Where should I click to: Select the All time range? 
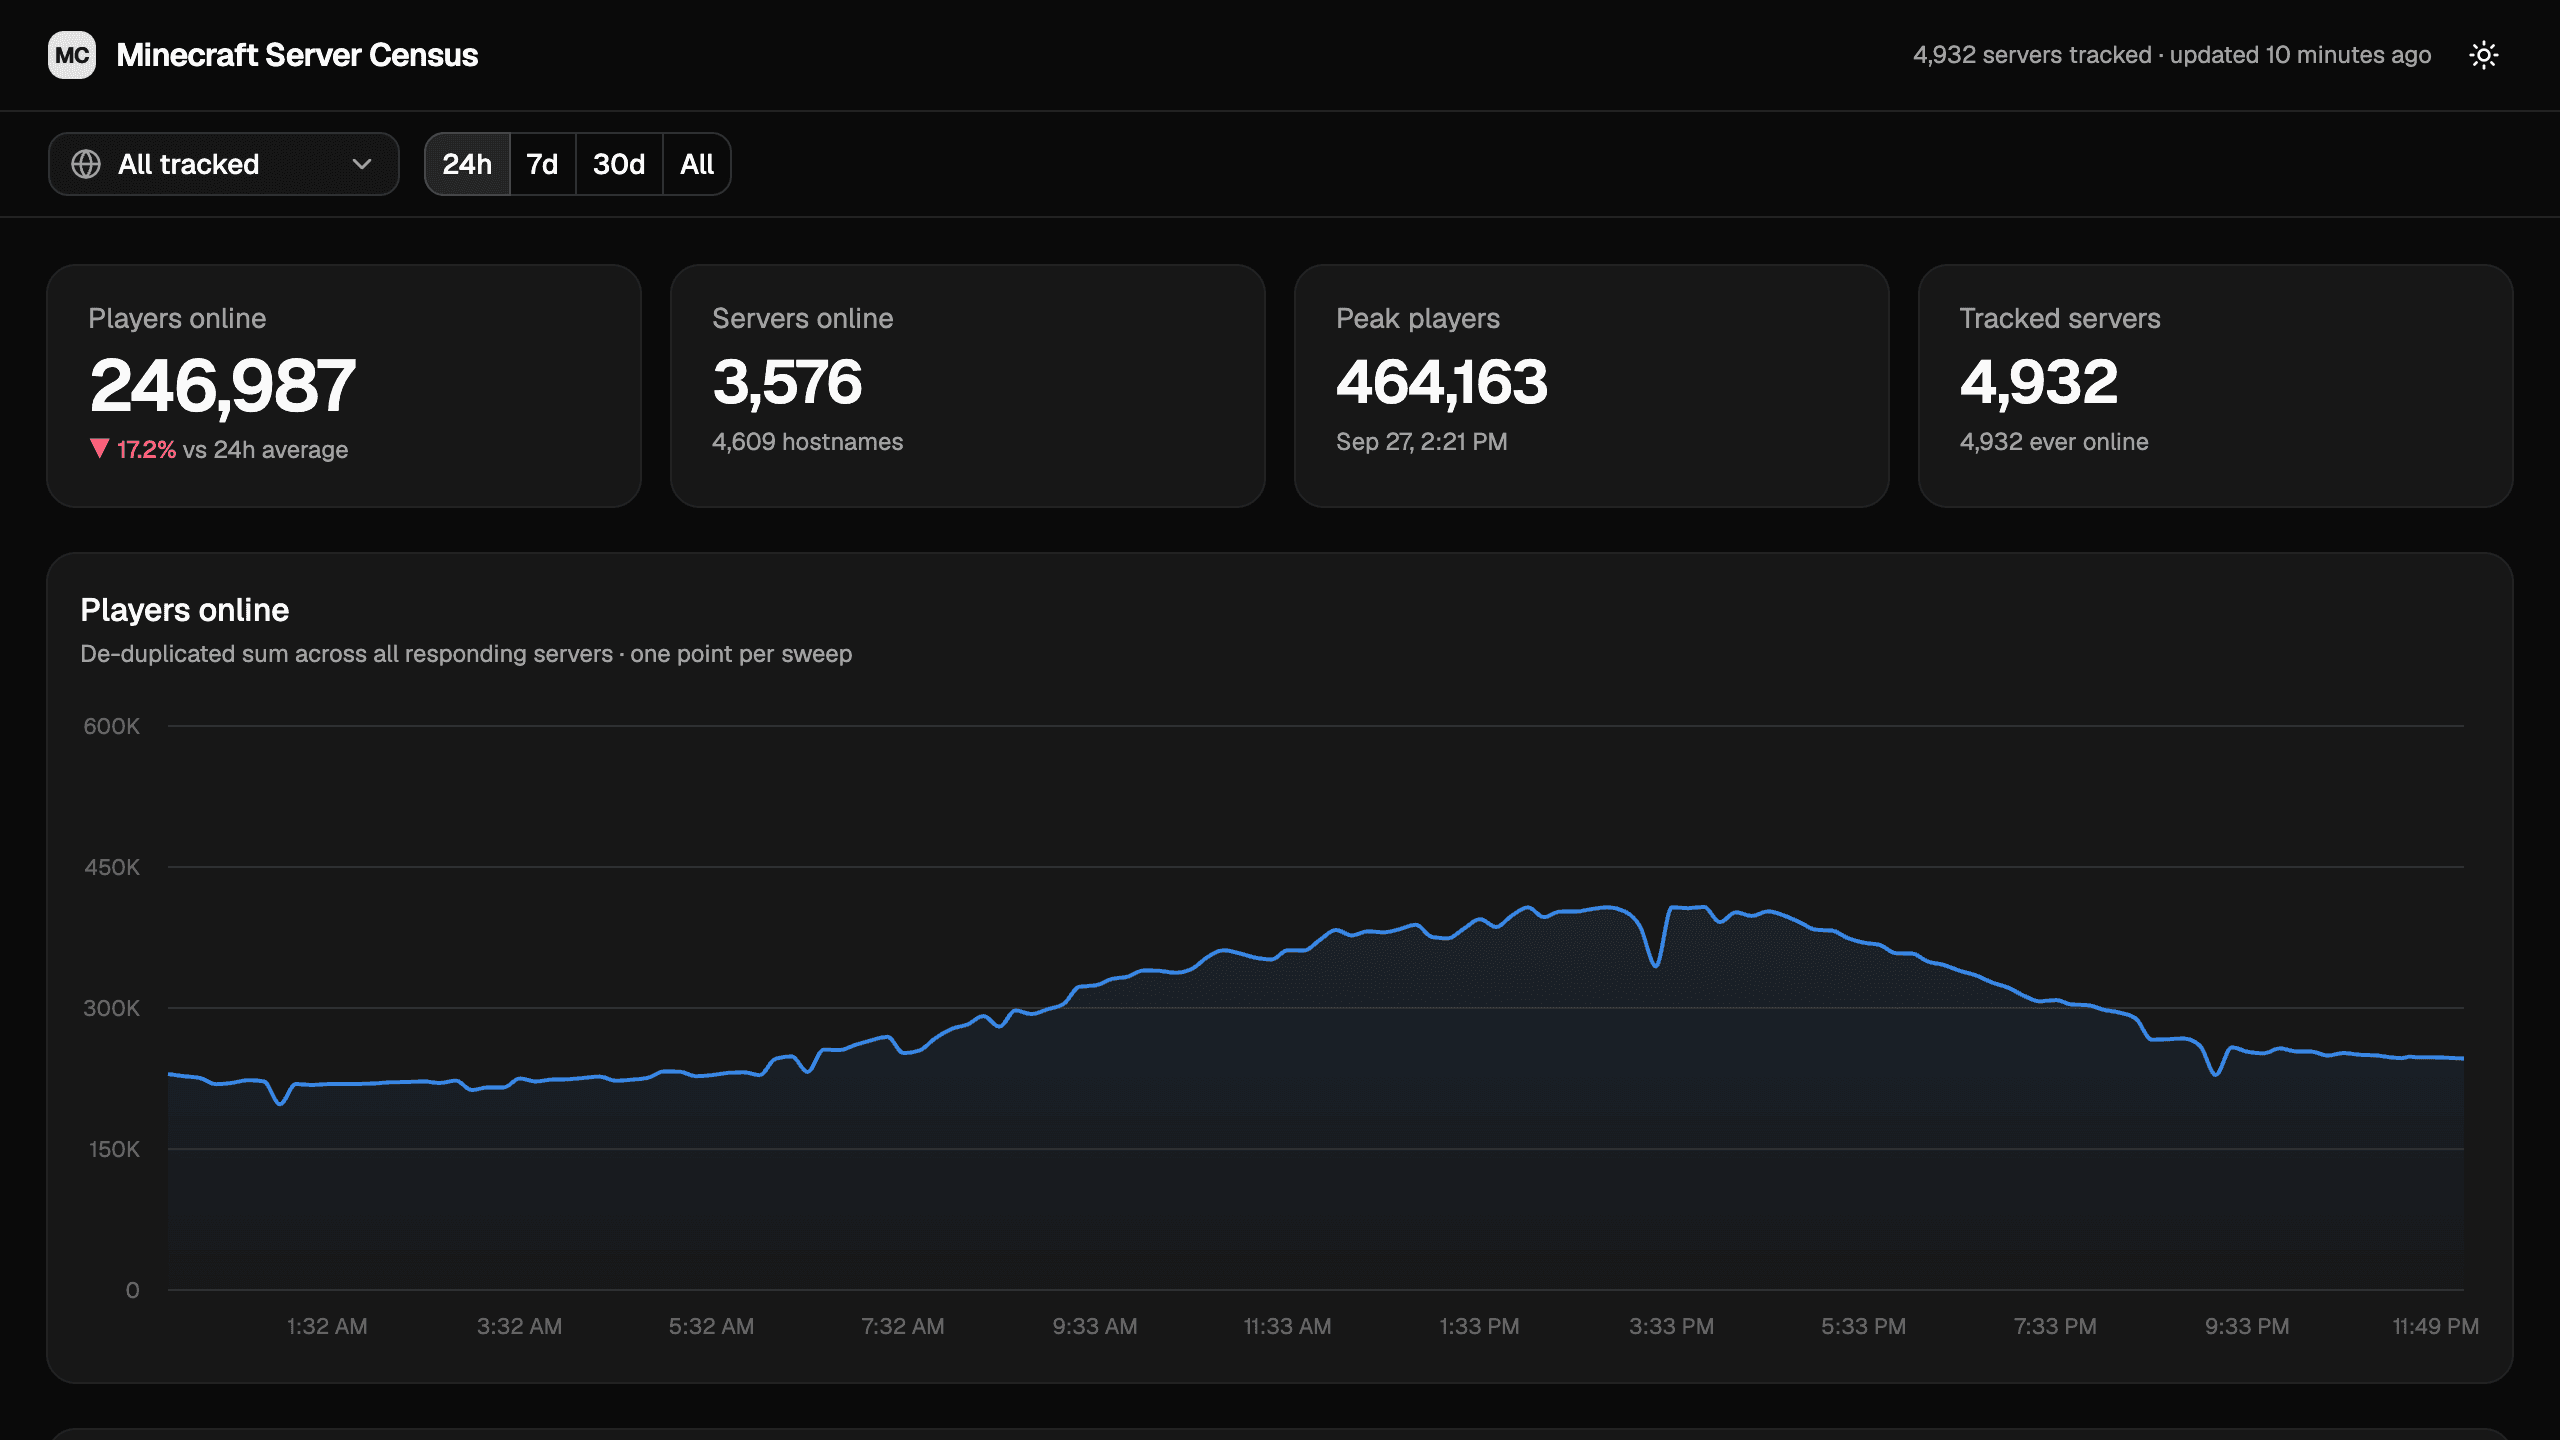(697, 164)
